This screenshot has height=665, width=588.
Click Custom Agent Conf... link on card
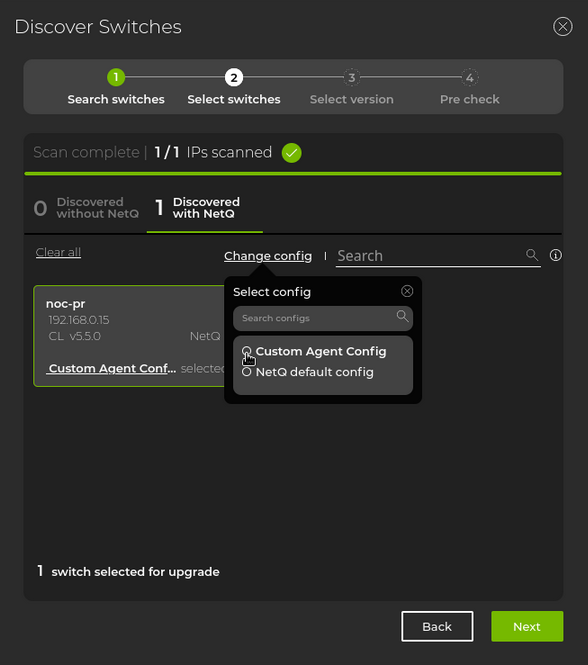112,368
